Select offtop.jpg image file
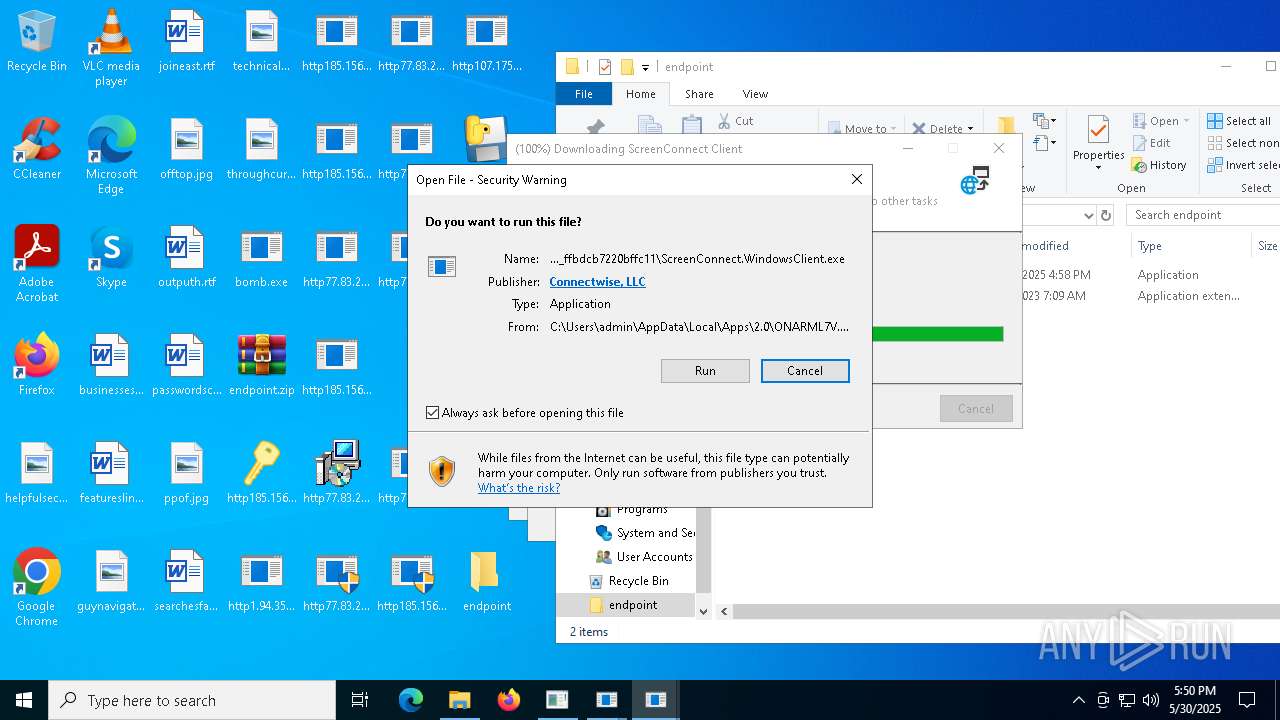 (x=186, y=148)
